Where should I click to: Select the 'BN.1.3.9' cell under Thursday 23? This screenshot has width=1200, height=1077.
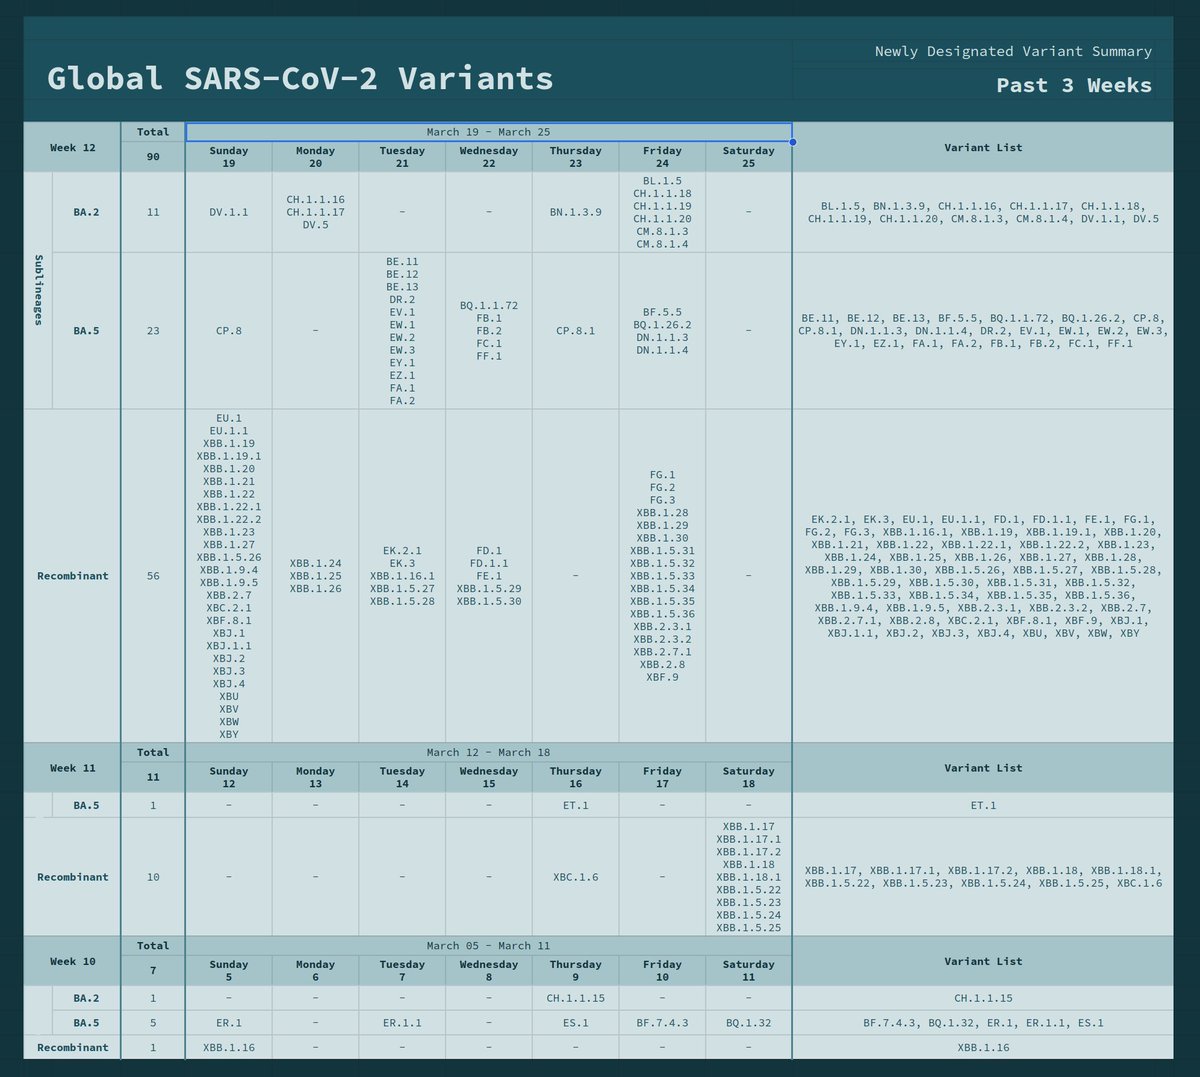point(576,212)
